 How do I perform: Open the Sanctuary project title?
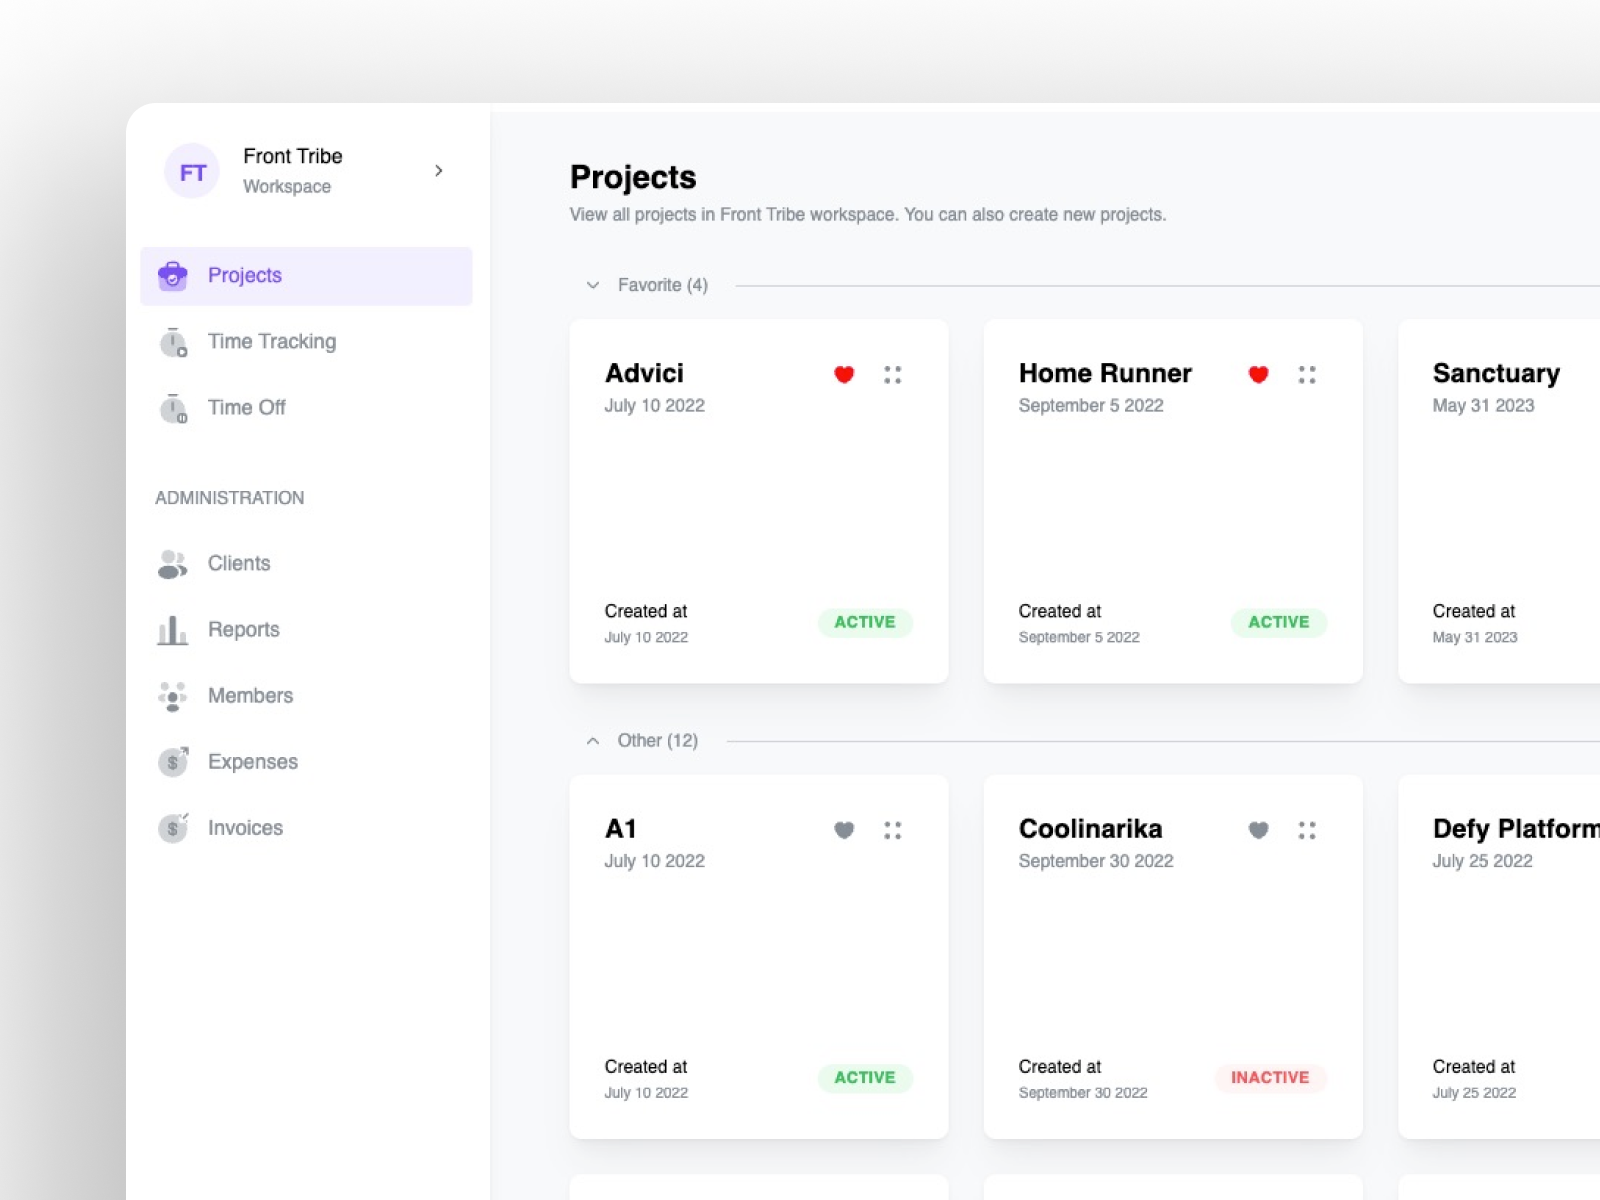pos(1496,373)
